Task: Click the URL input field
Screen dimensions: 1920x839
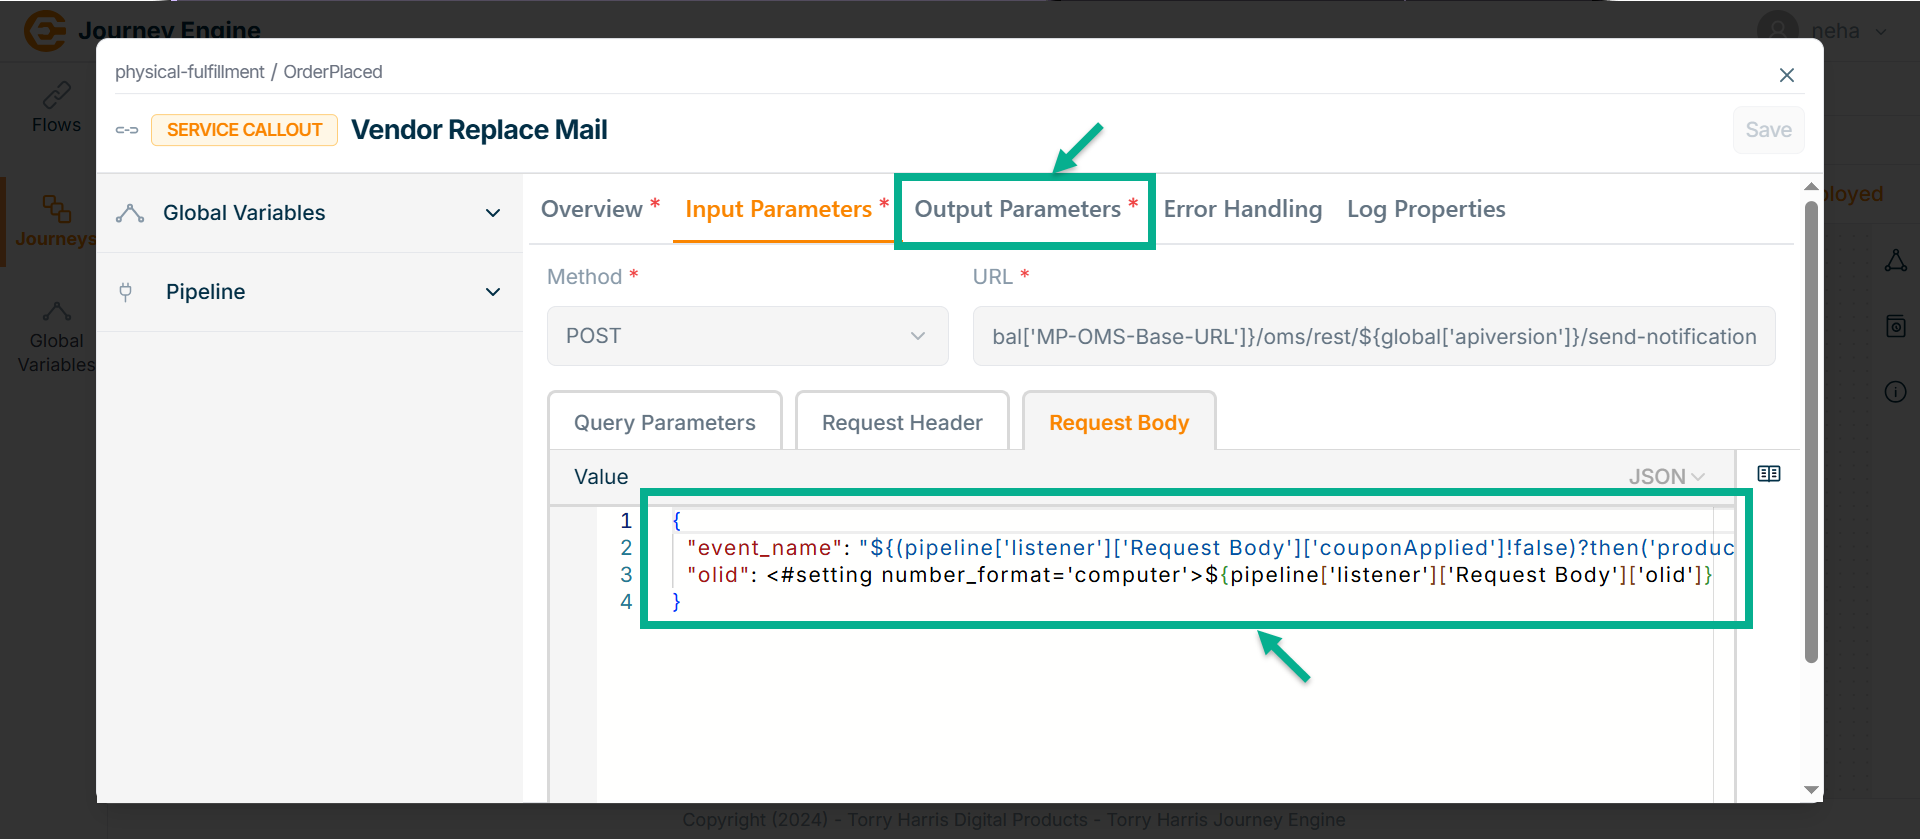Action: coord(1373,337)
